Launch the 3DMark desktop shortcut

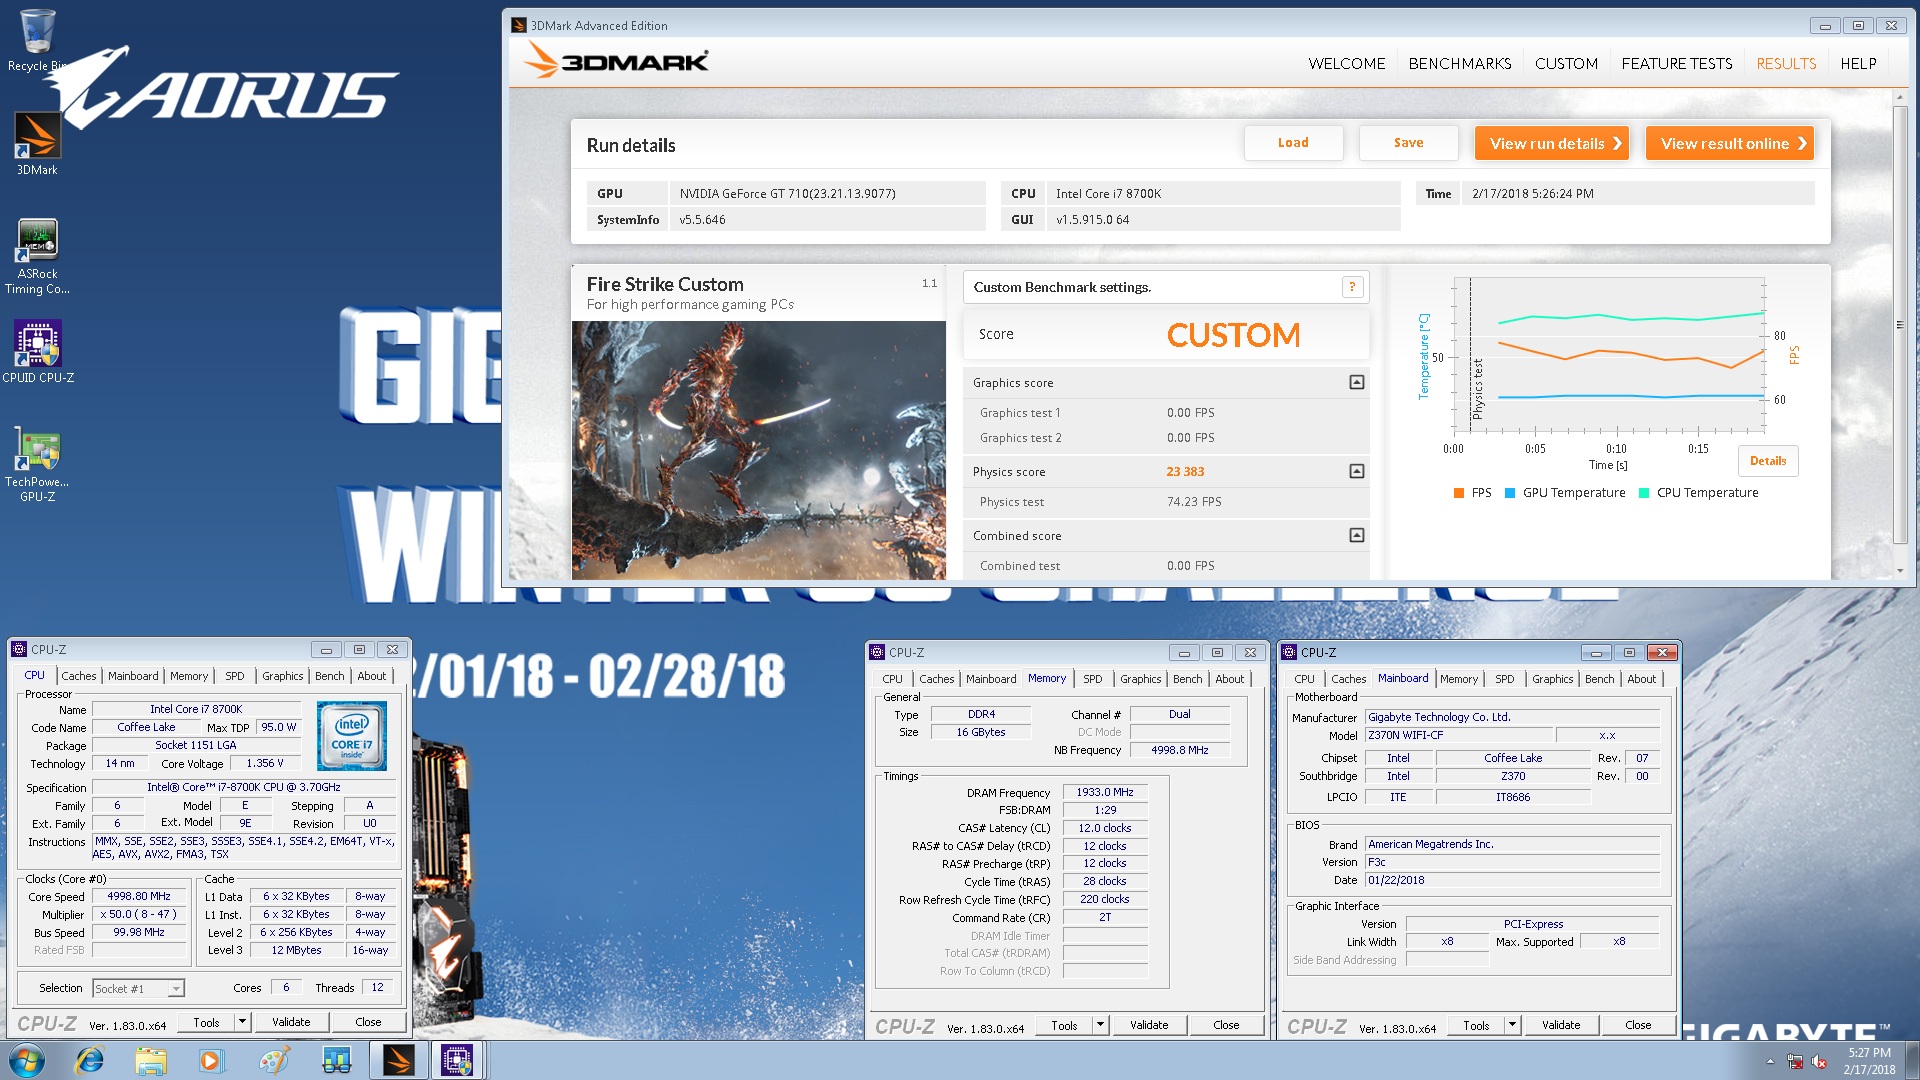coord(37,143)
